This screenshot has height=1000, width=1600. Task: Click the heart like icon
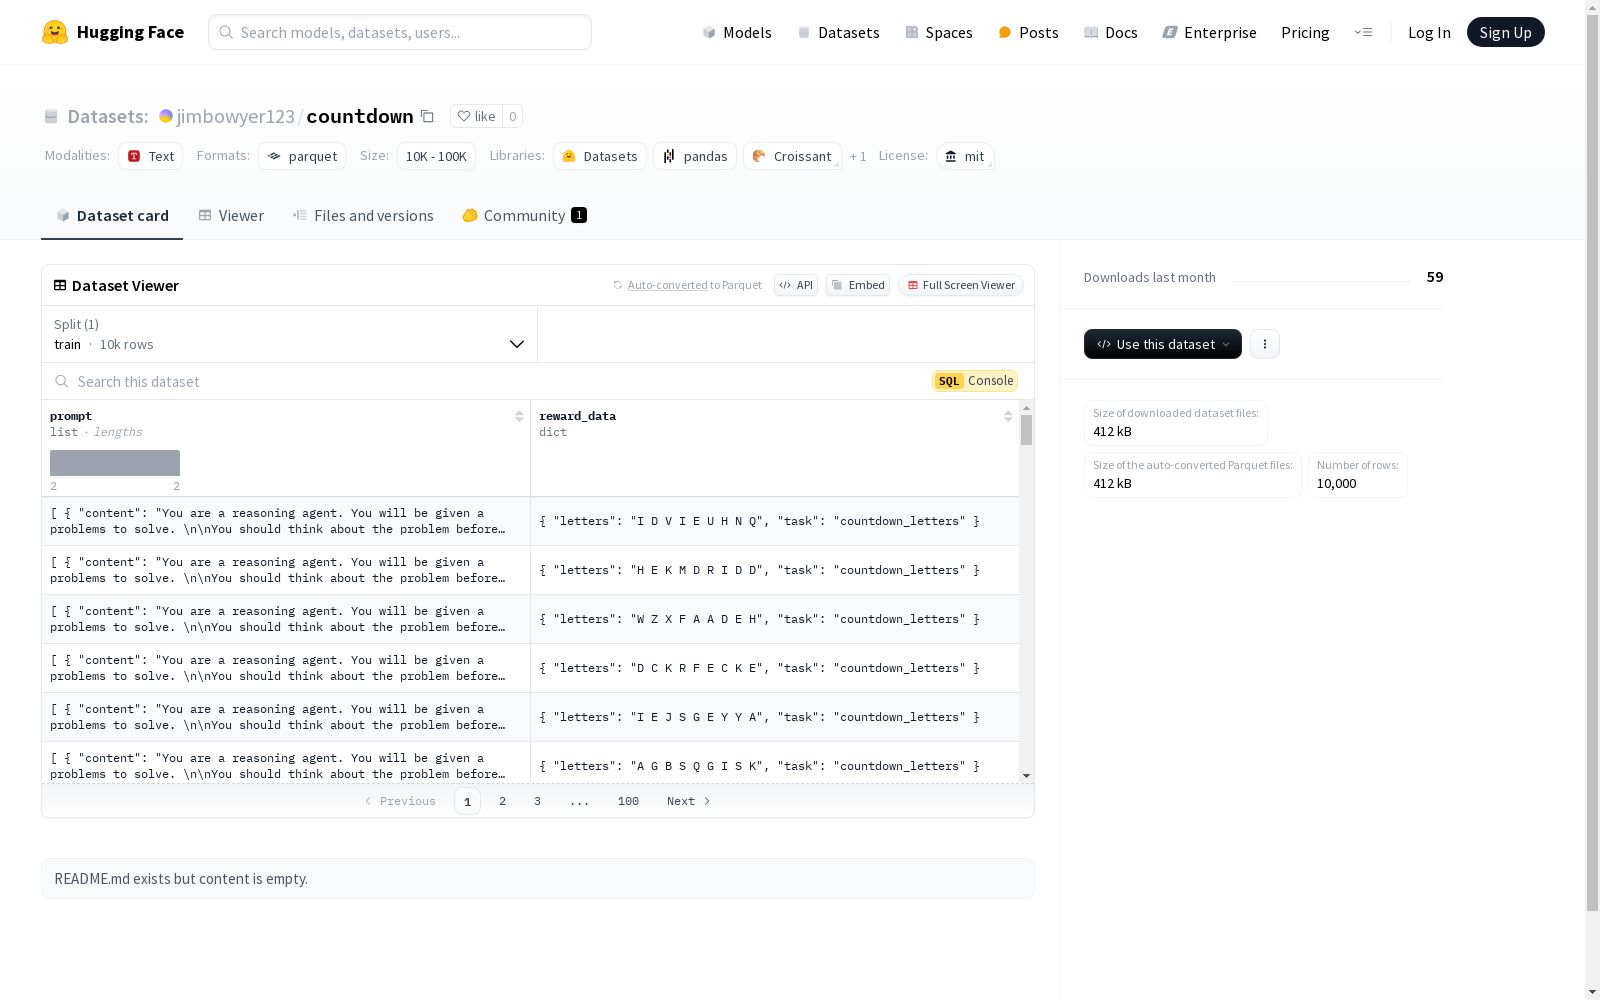coord(464,116)
